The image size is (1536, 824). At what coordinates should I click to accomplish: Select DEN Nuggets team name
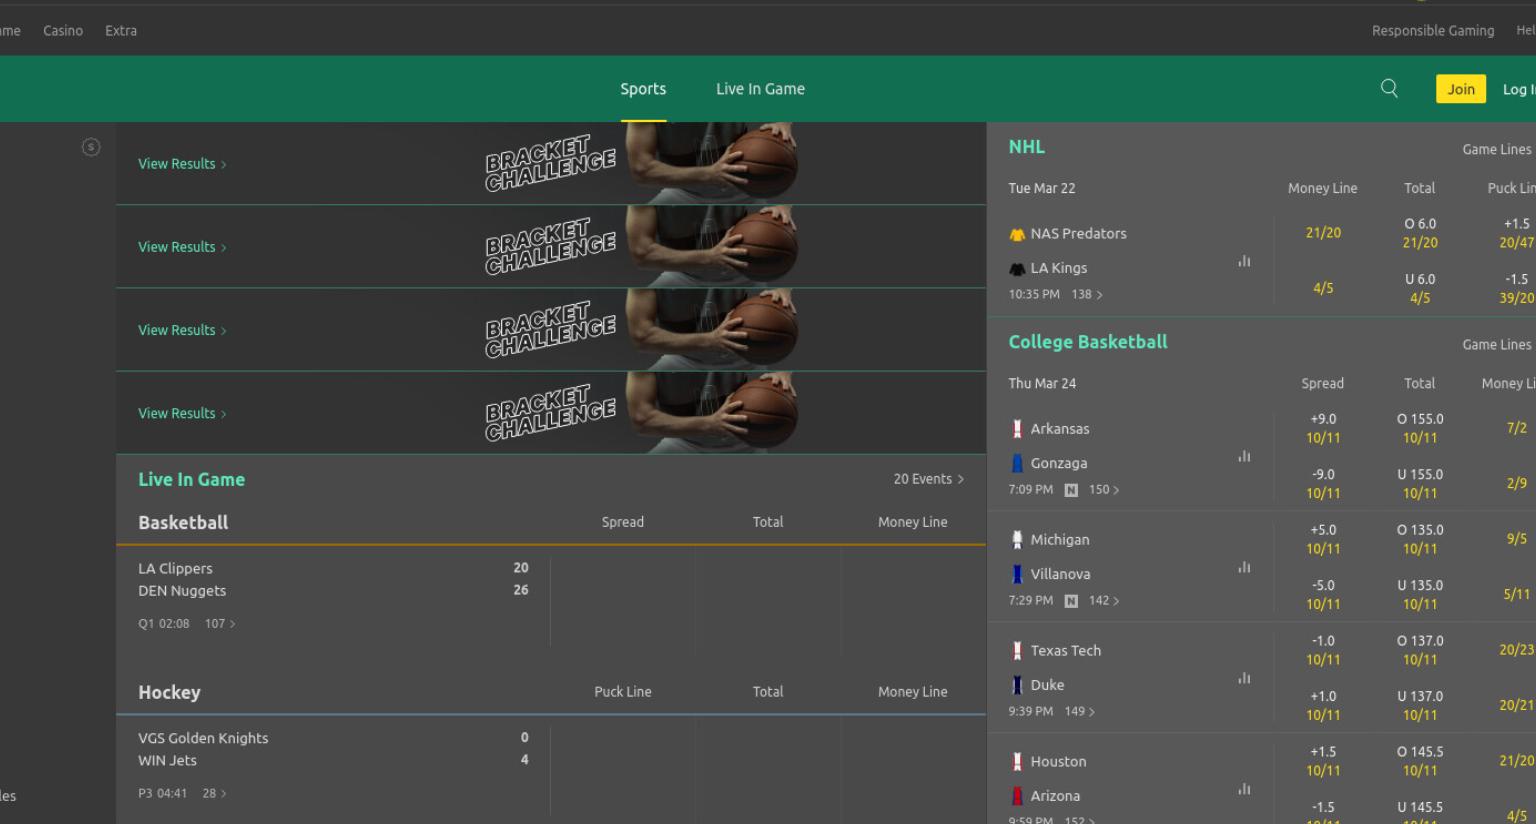pos(182,591)
